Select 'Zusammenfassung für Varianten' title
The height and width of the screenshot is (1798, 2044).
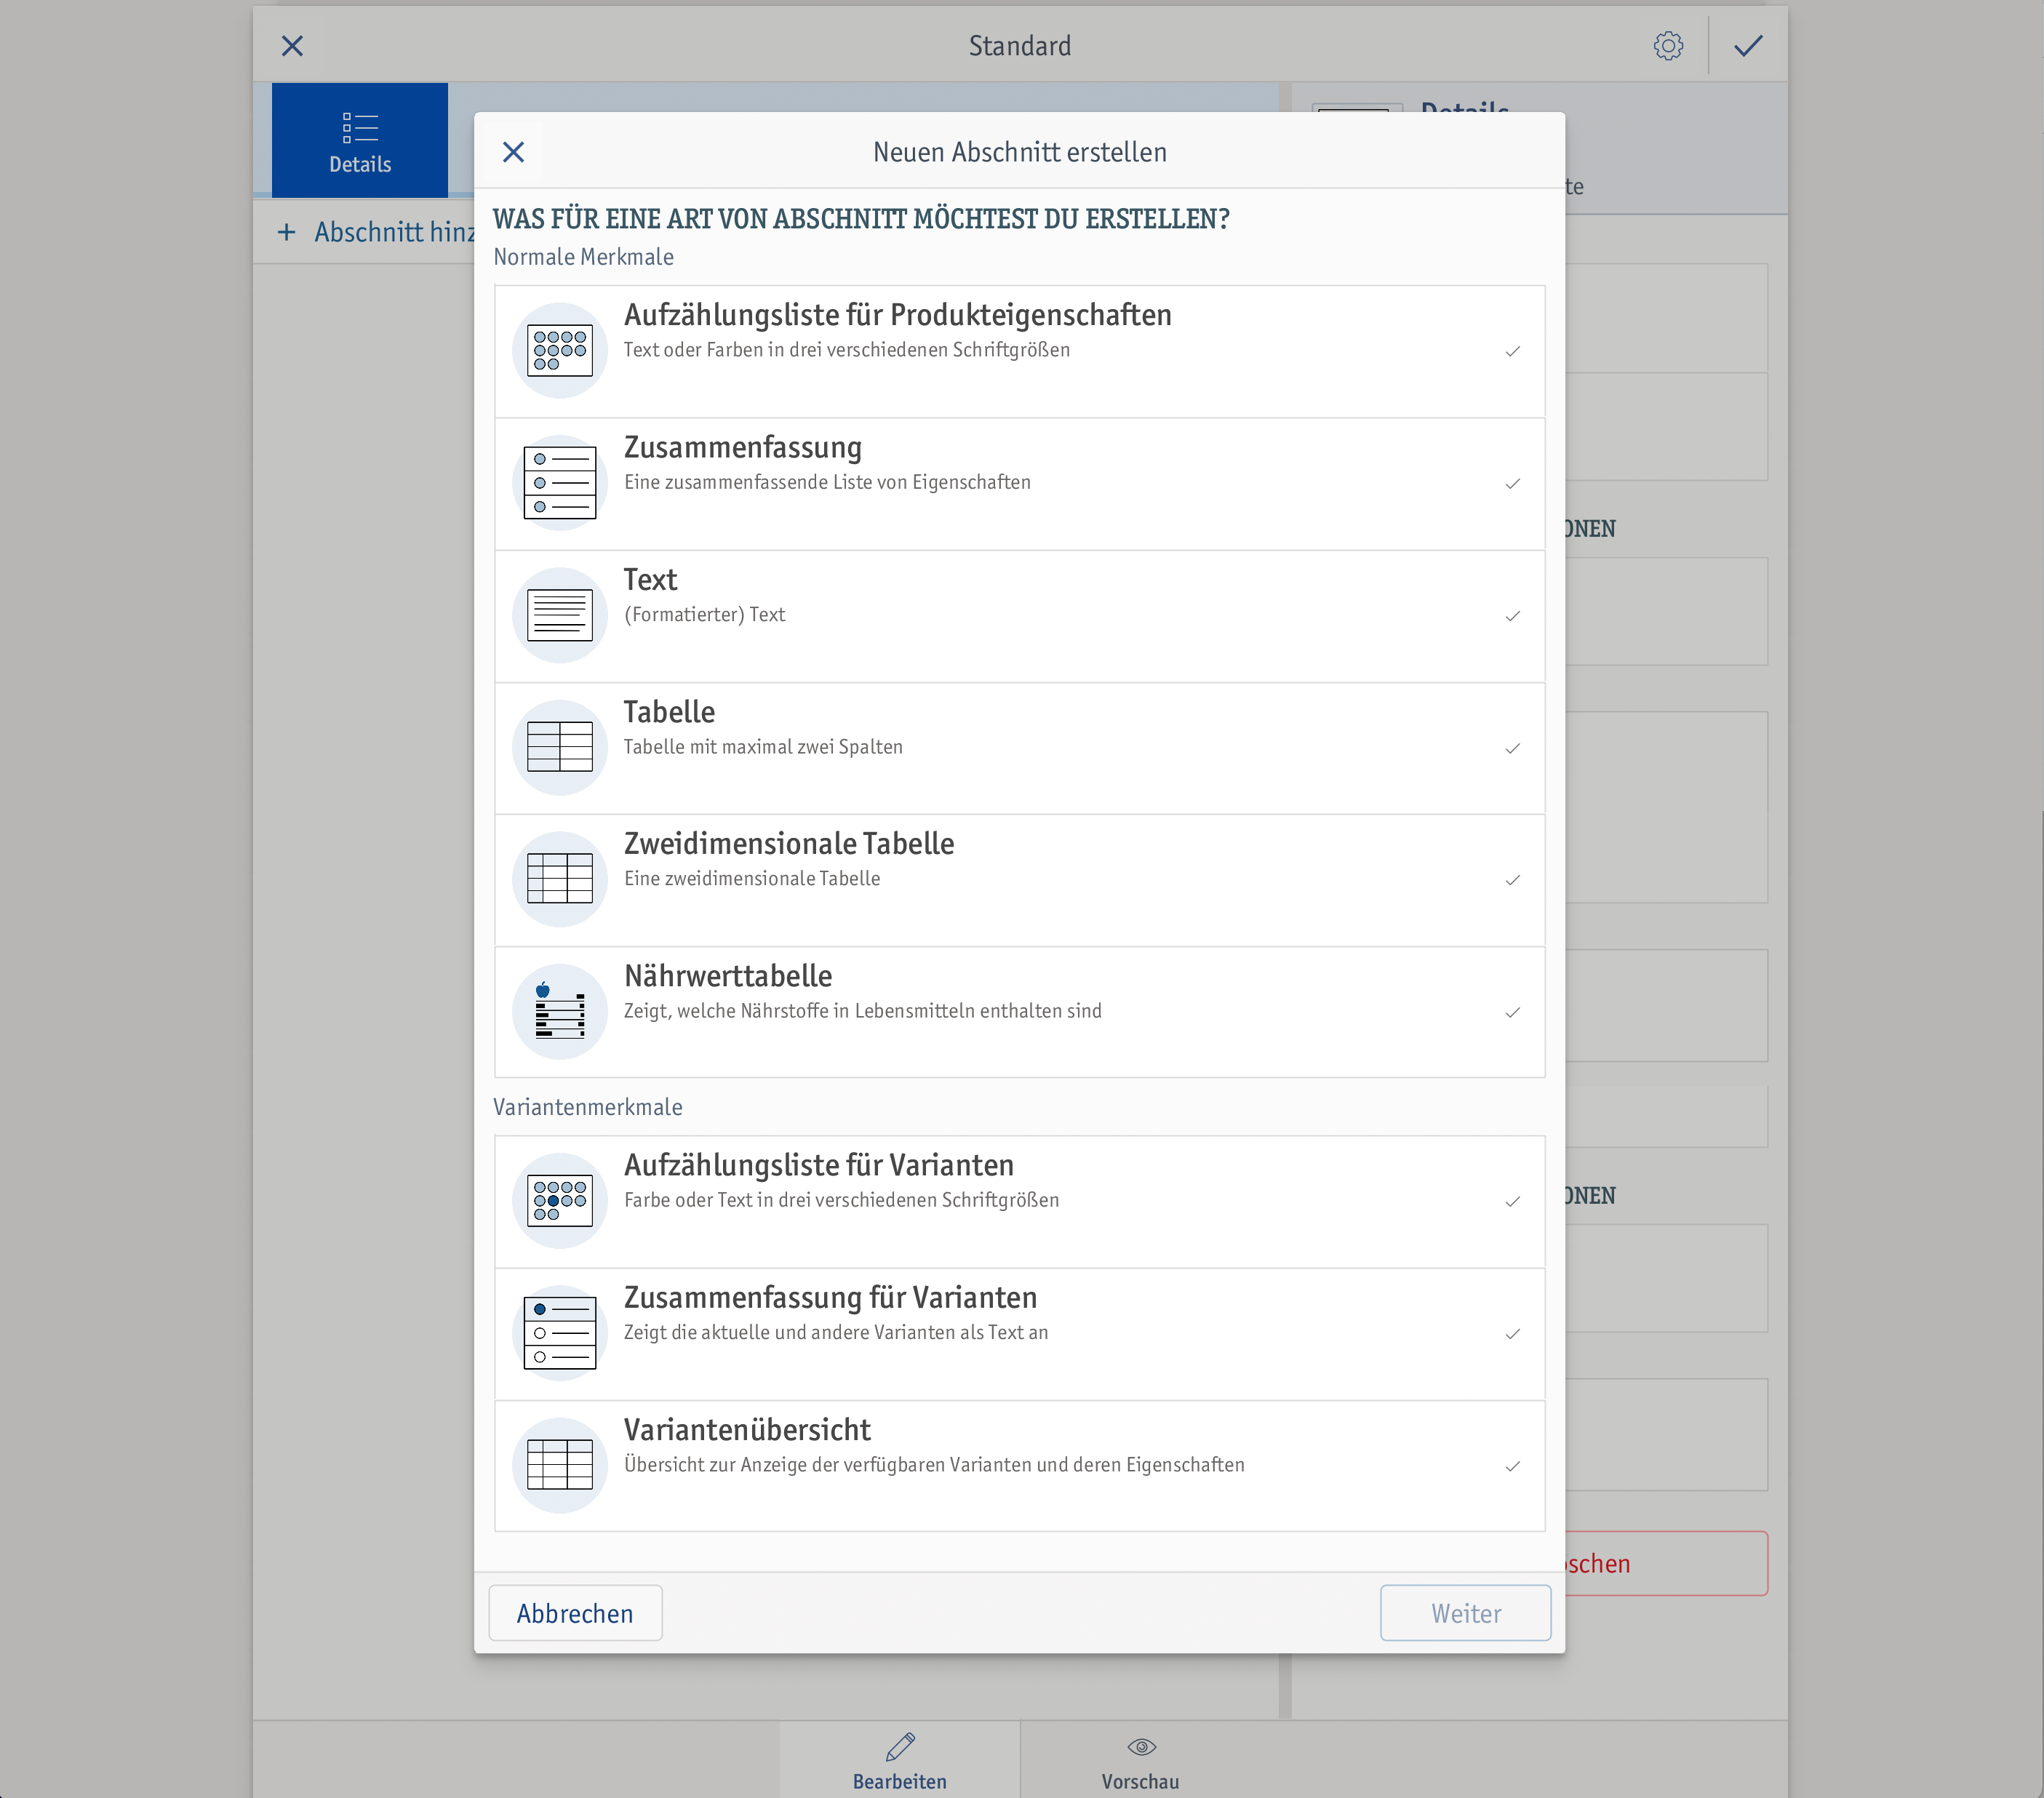pyautogui.click(x=831, y=1298)
